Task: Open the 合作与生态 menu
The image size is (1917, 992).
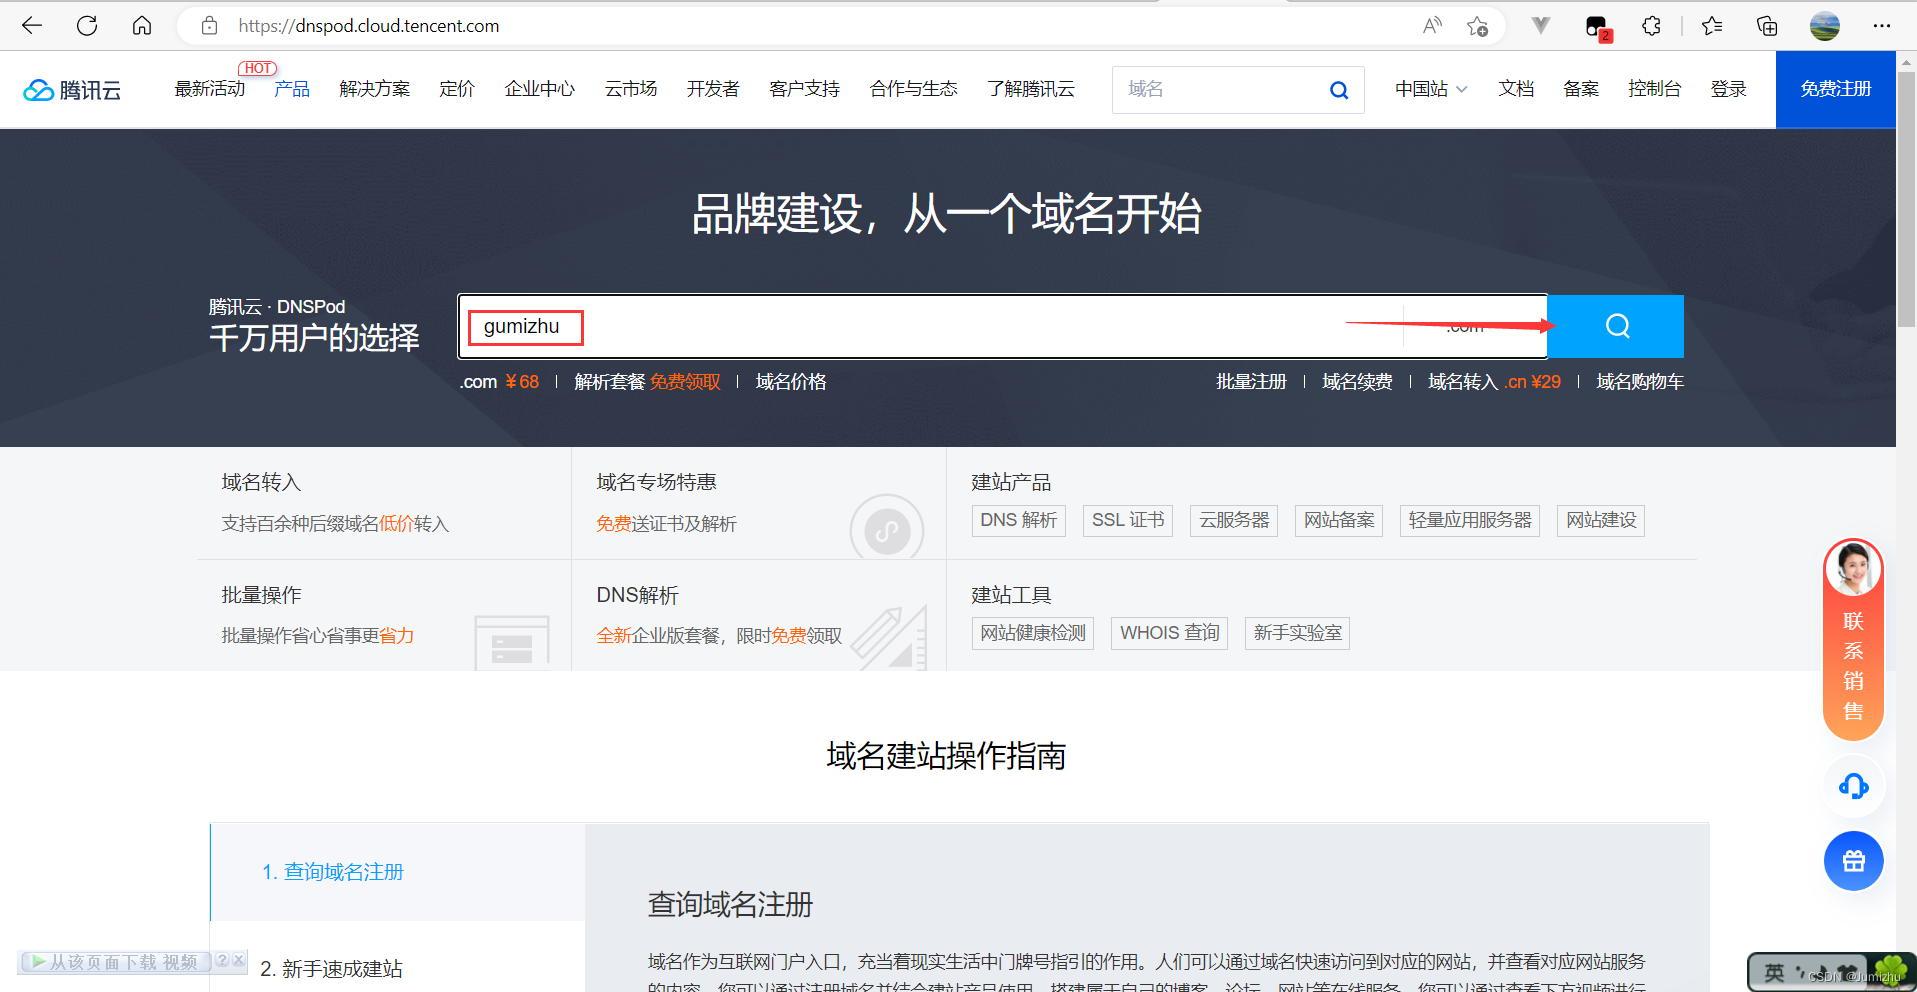Action: (914, 89)
